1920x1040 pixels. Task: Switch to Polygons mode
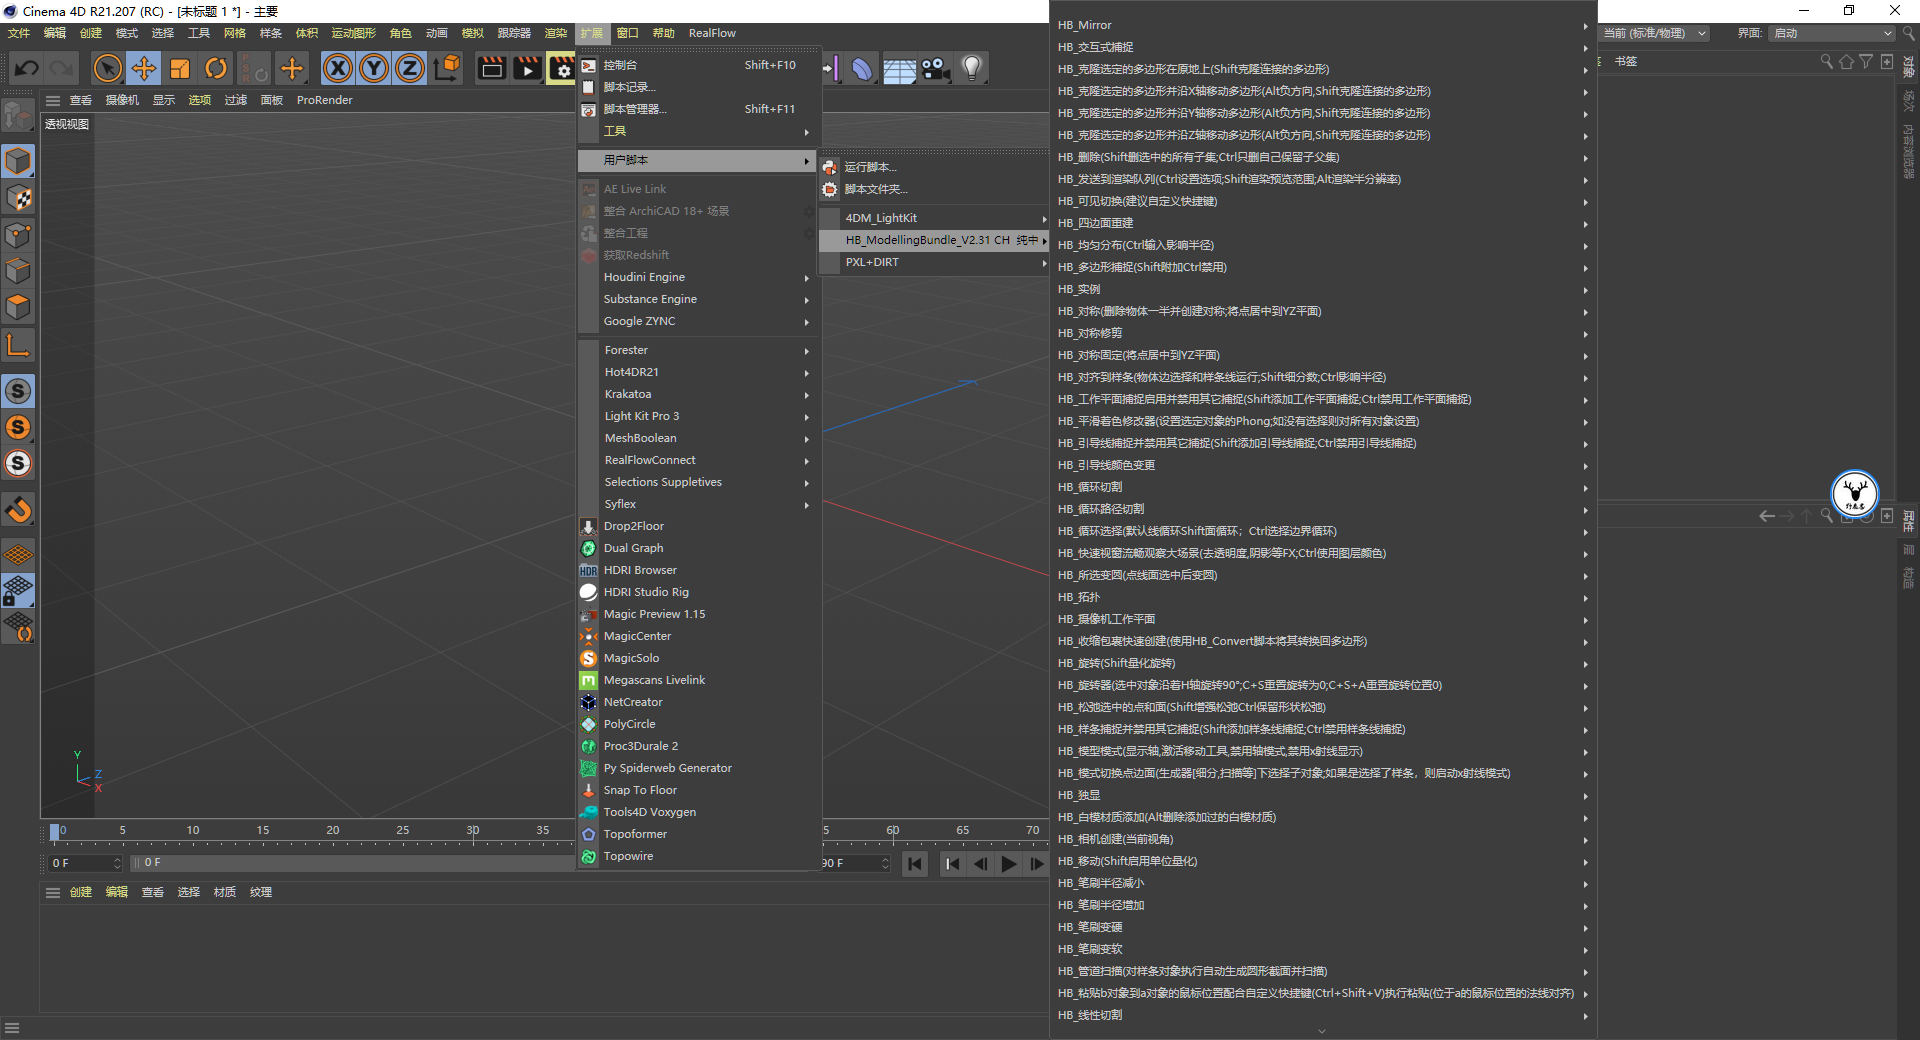[18, 307]
